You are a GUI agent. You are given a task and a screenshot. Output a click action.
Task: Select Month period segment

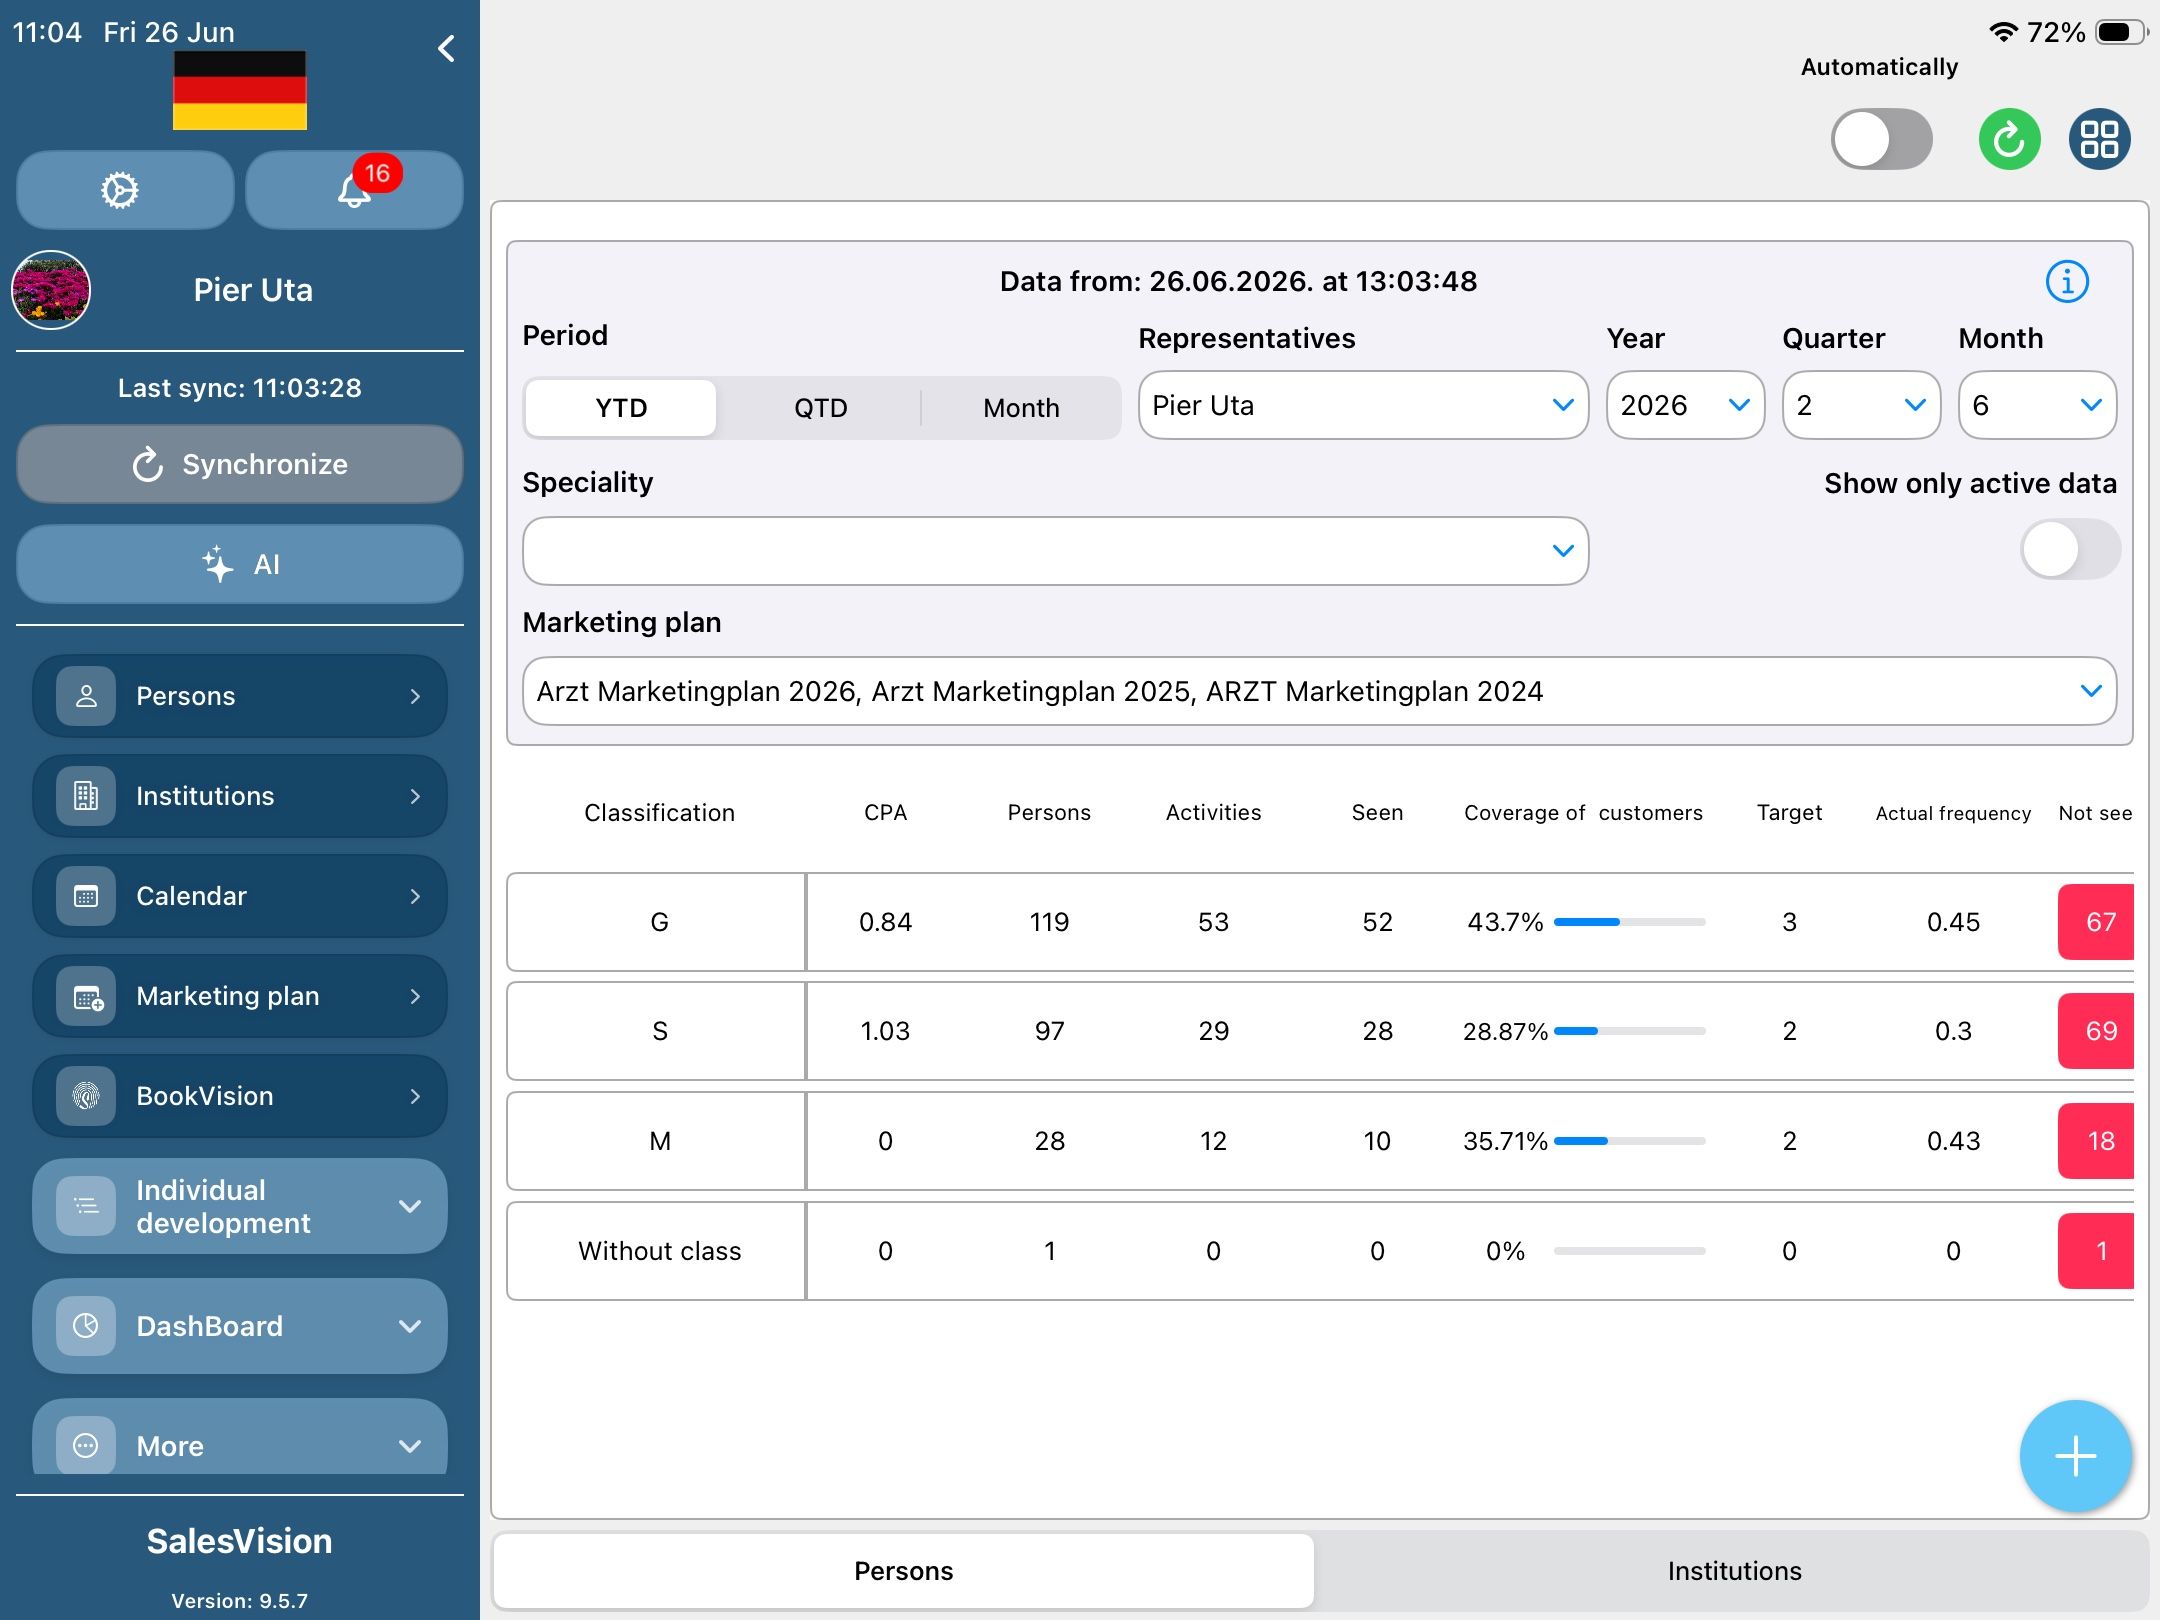point(1021,408)
